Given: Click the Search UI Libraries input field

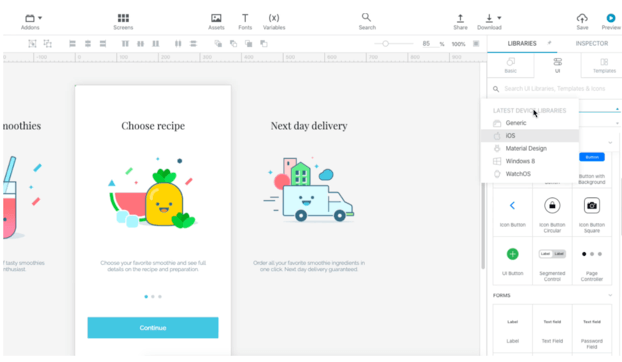Looking at the screenshot, I should pyautogui.click(x=555, y=88).
